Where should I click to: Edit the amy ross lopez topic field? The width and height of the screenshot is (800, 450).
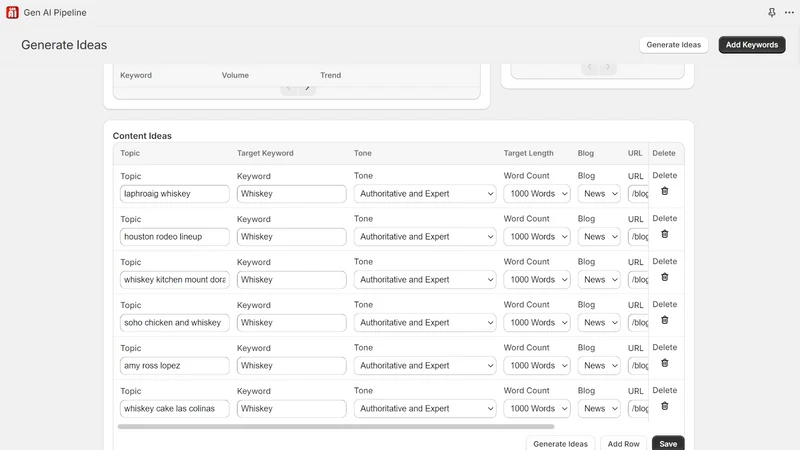coord(174,365)
